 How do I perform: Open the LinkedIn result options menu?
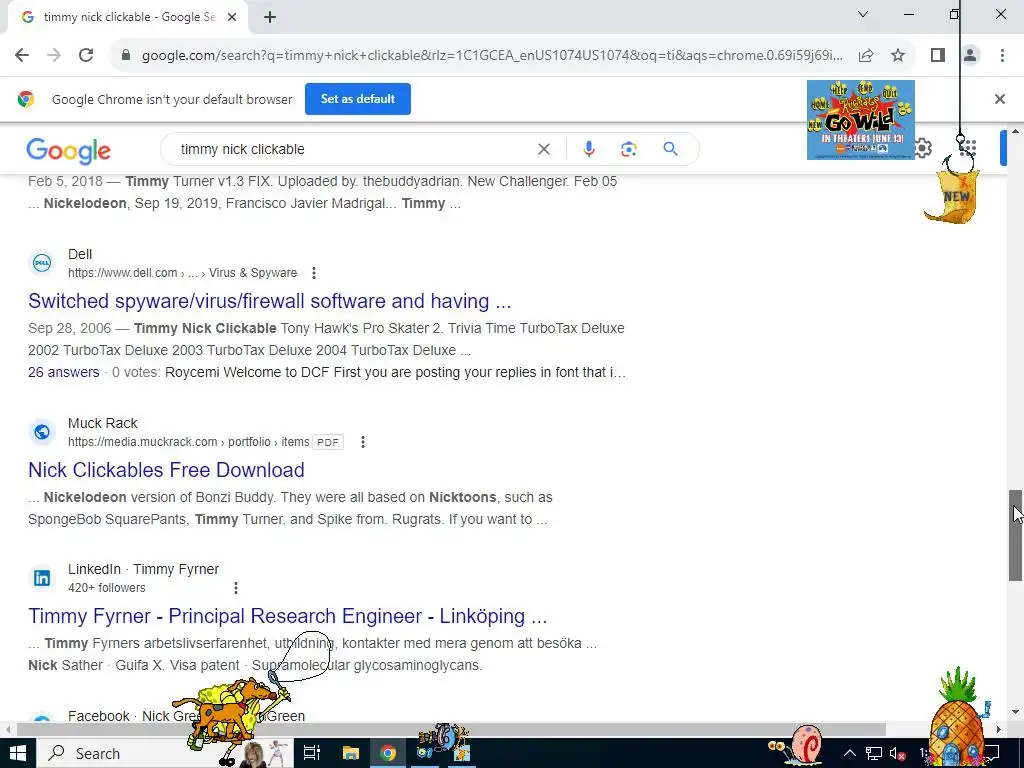(x=236, y=588)
